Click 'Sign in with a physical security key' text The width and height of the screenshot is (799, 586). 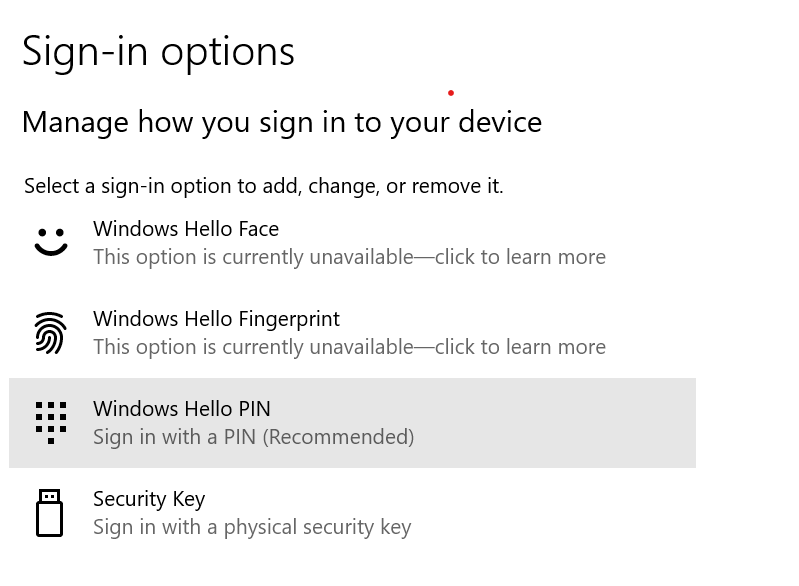[252, 527]
